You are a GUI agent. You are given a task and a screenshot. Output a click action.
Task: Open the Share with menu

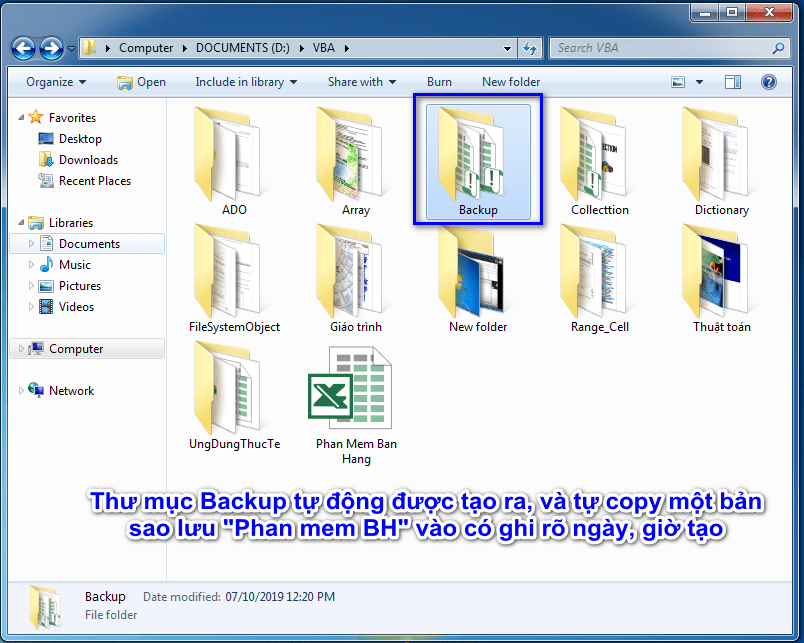coord(361,82)
